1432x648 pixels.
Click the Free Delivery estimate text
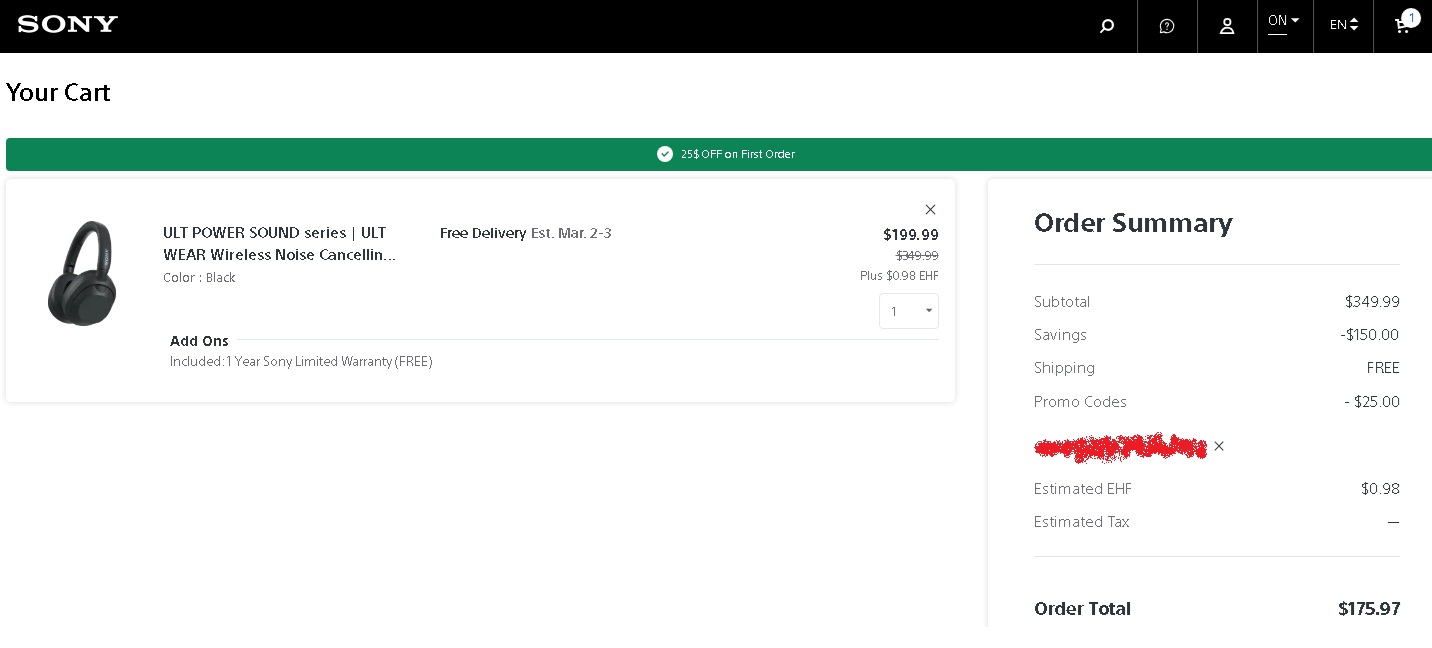pos(525,233)
